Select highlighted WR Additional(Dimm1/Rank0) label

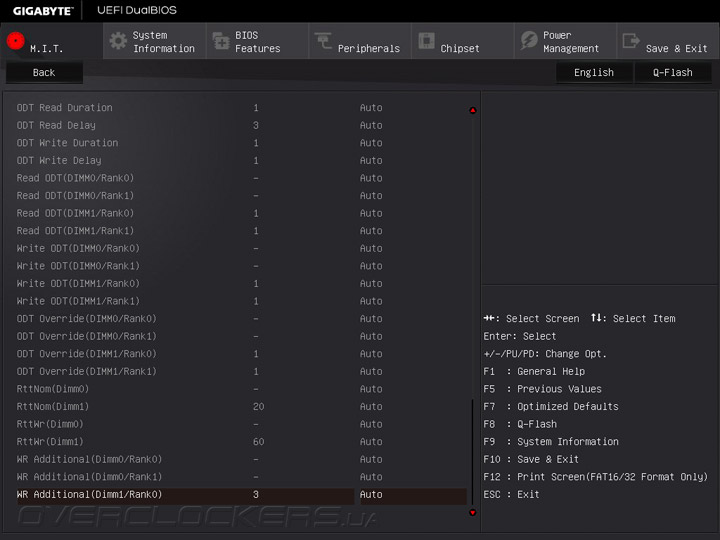[90, 494]
